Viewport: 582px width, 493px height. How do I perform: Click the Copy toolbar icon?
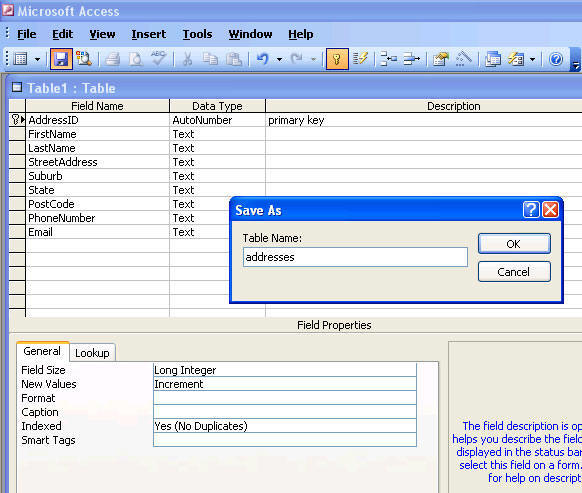pyautogui.click(x=210, y=59)
